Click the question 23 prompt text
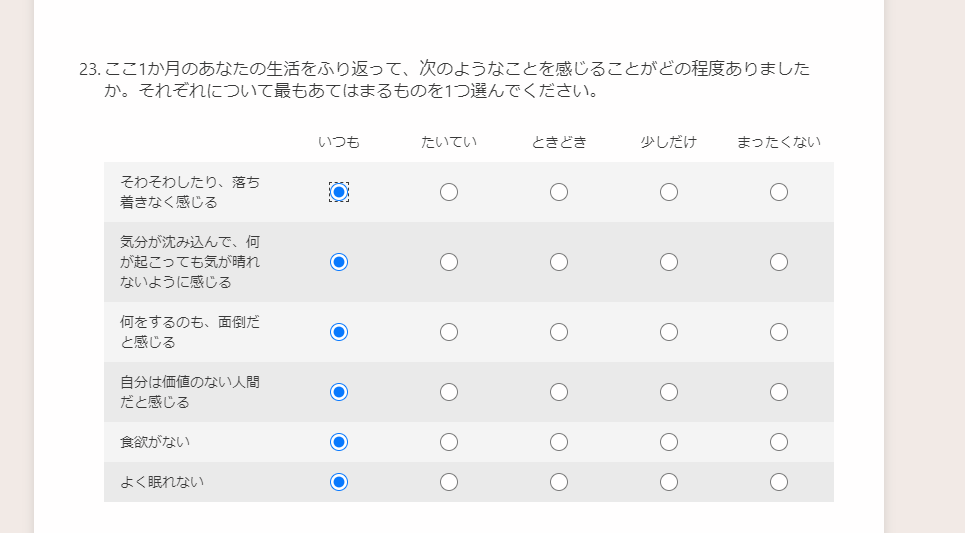Viewport: 965px width, 533px height. pos(456,80)
